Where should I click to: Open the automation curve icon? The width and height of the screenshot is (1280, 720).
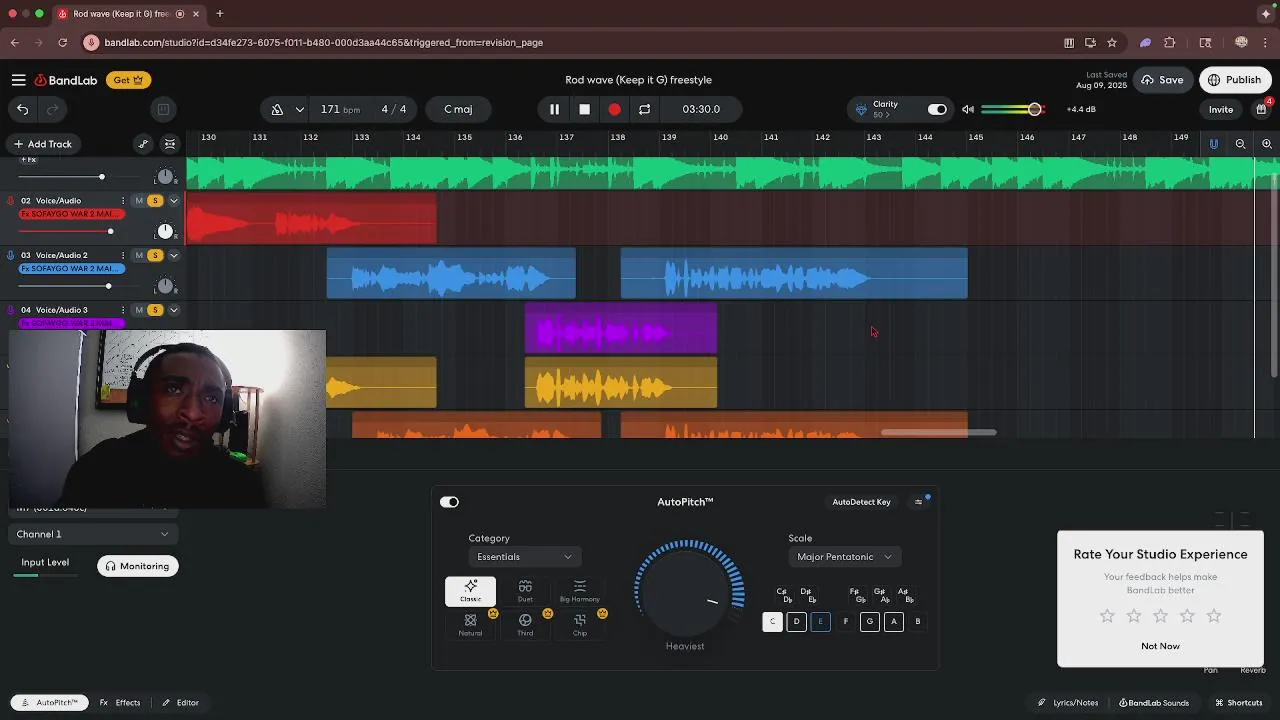143,144
